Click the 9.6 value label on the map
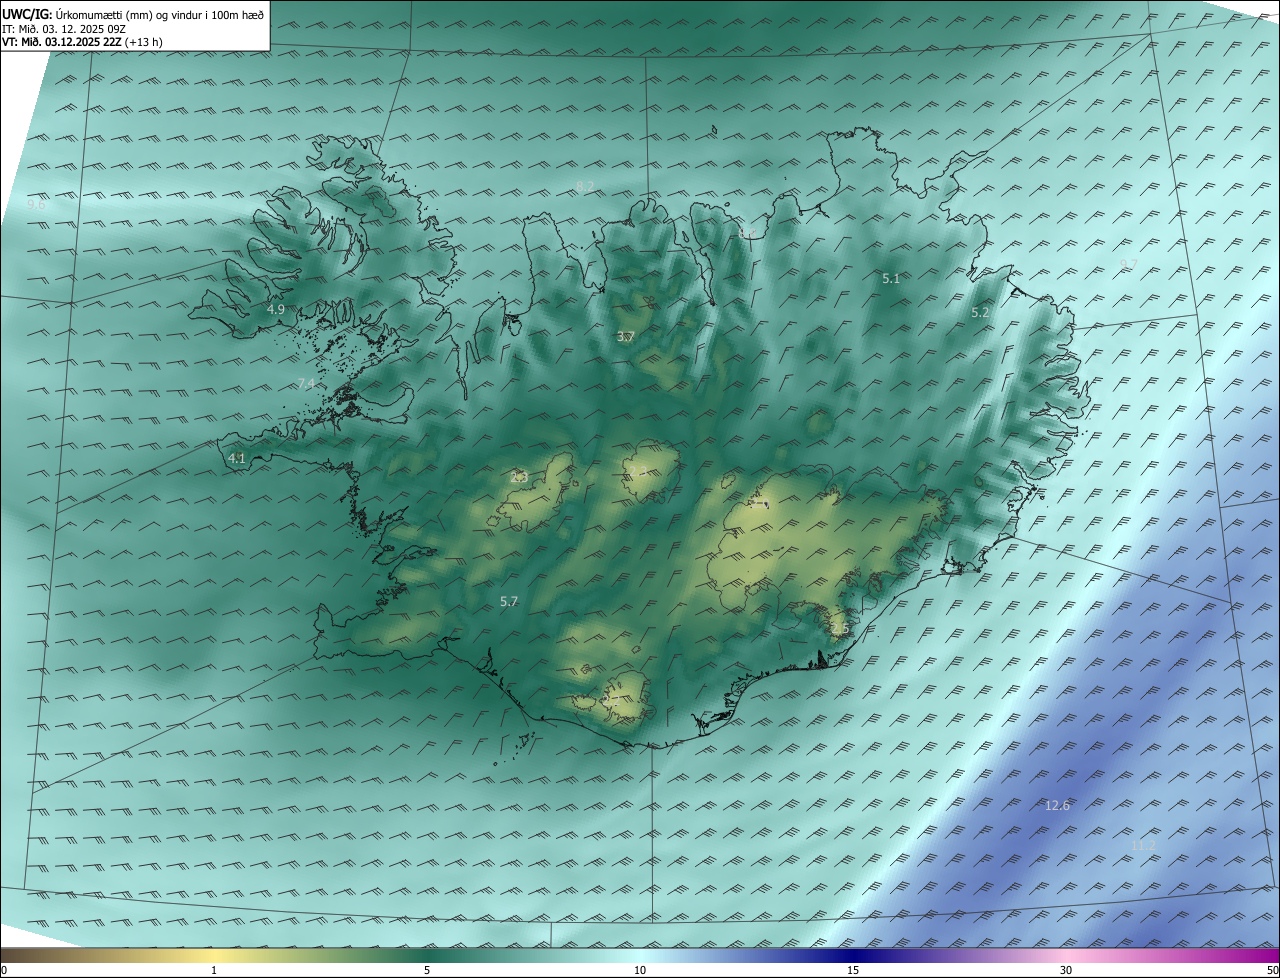The width and height of the screenshot is (1280, 978). click(x=36, y=204)
